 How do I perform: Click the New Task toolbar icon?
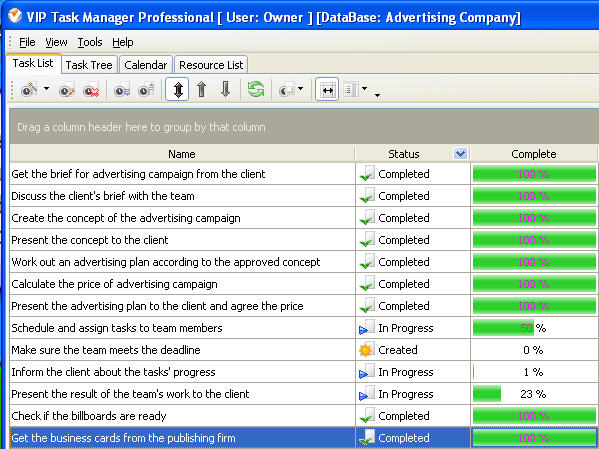29,90
